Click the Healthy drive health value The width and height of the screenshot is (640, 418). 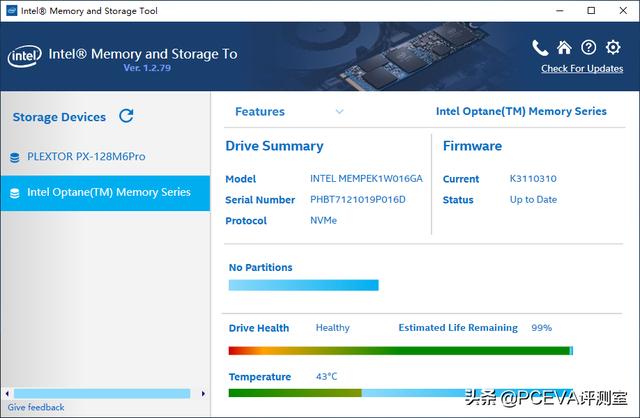333,328
